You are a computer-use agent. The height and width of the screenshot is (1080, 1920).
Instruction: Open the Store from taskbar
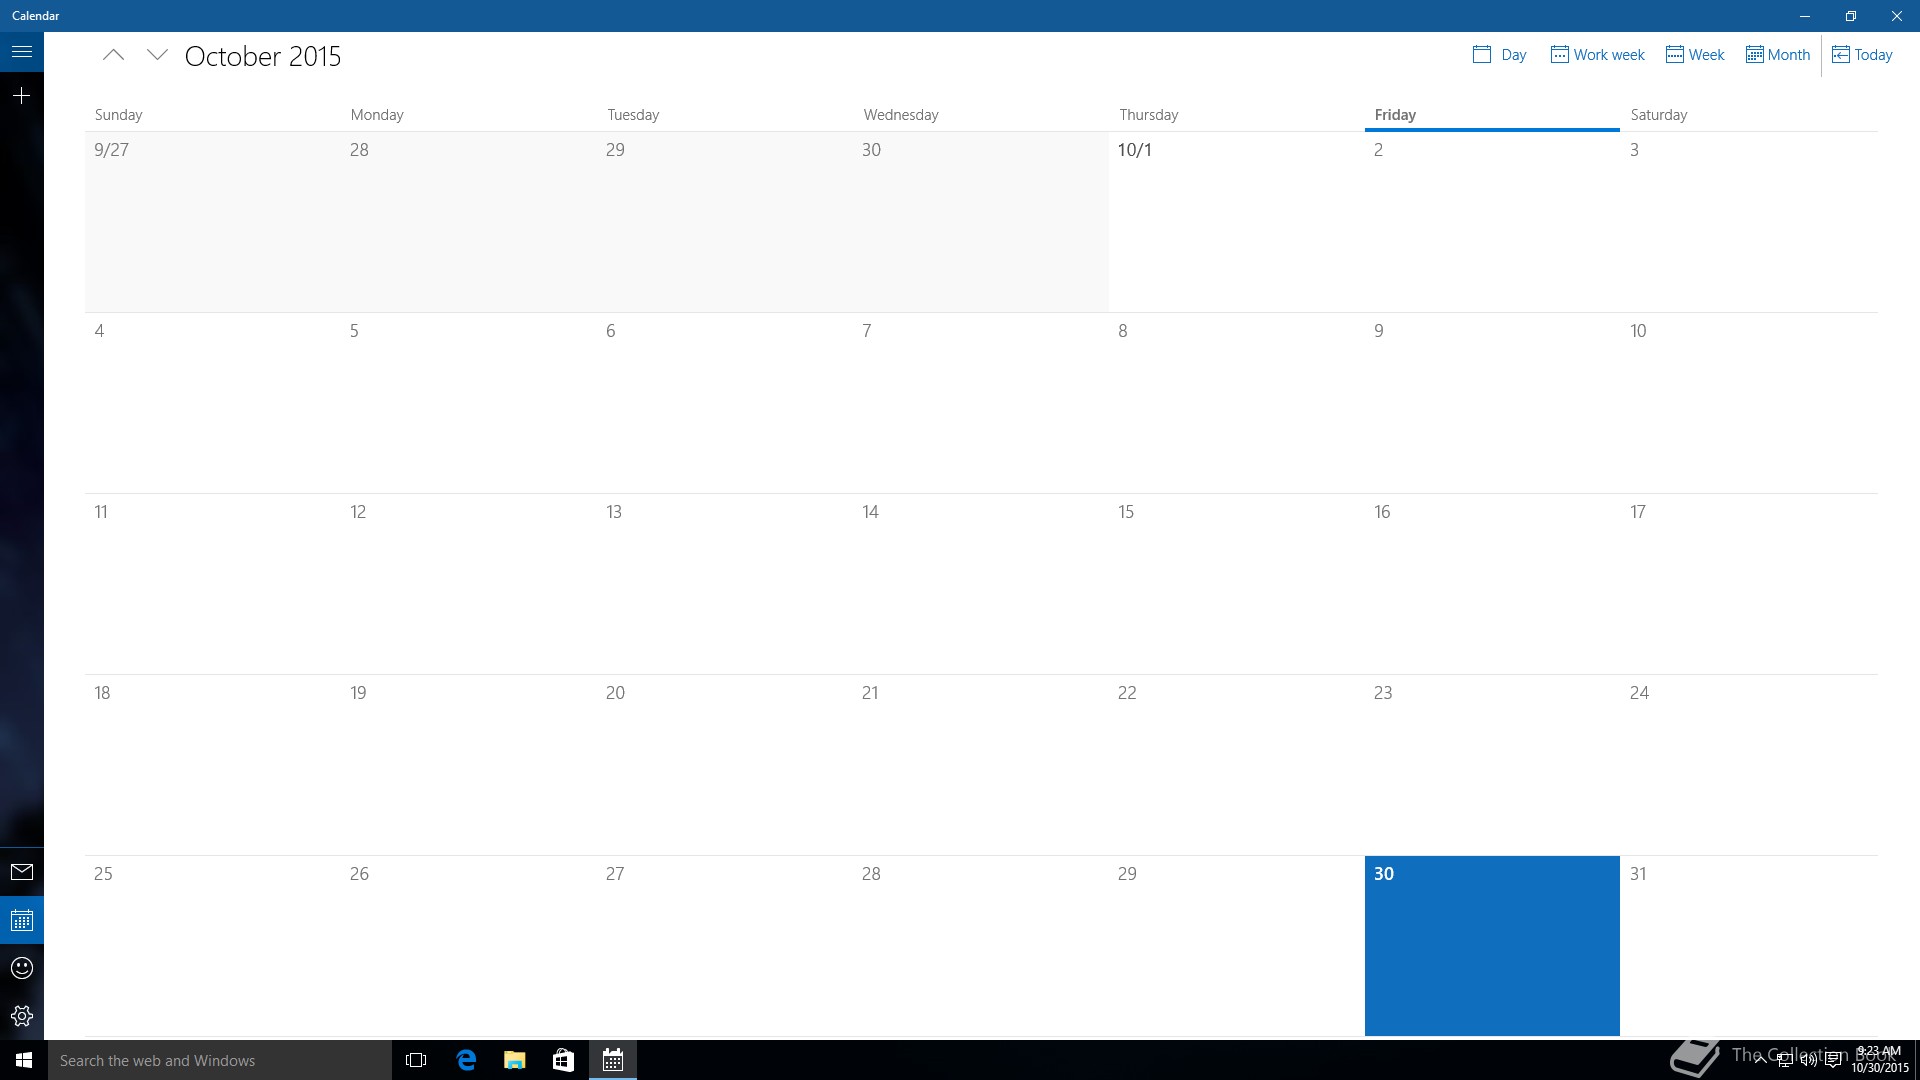point(564,1060)
